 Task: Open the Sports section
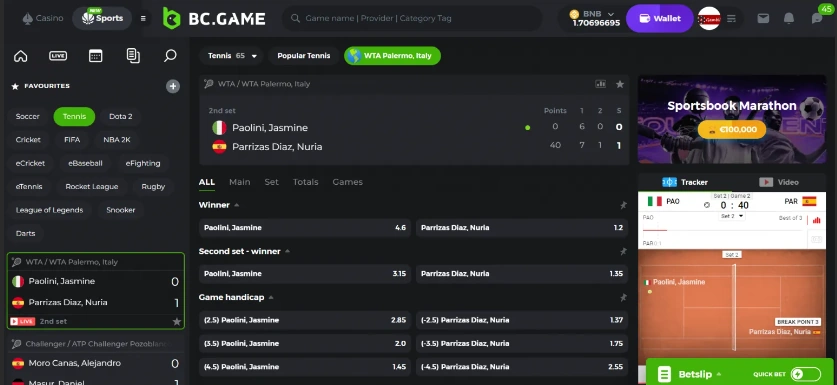pyautogui.click(x=102, y=18)
